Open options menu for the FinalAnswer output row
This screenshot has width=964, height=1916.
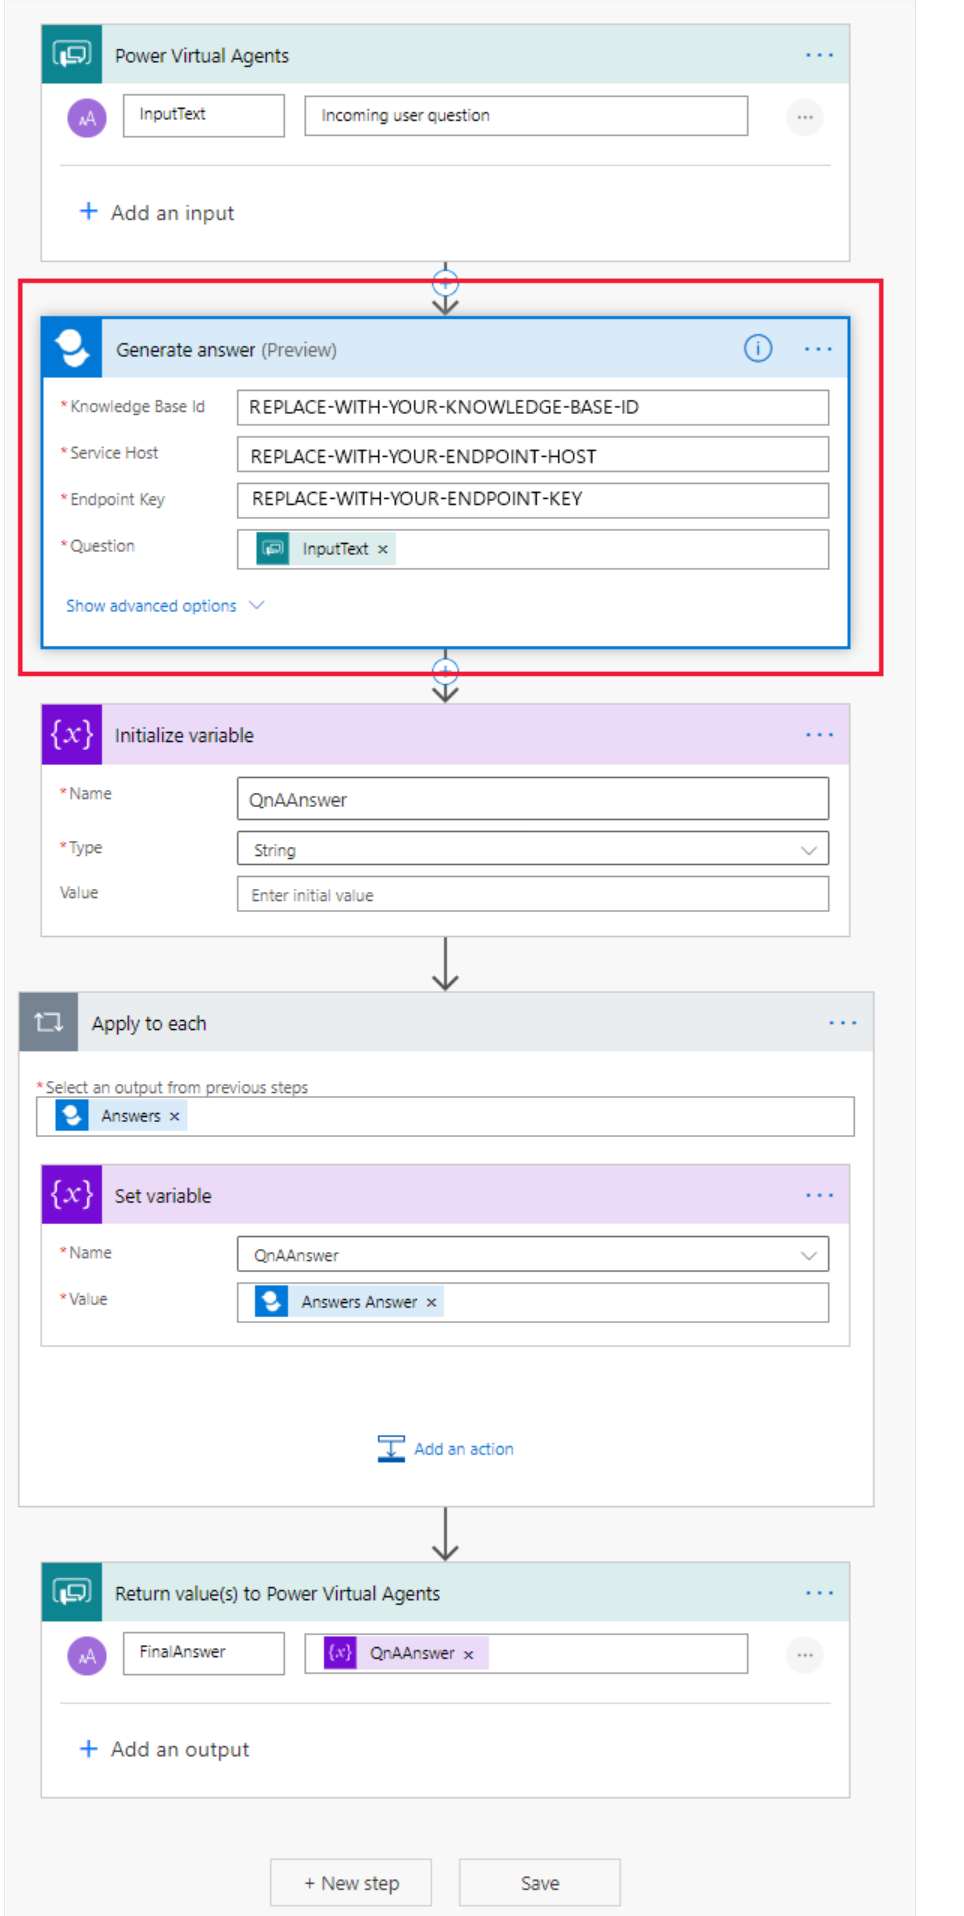pyautogui.click(x=805, y=1655)
